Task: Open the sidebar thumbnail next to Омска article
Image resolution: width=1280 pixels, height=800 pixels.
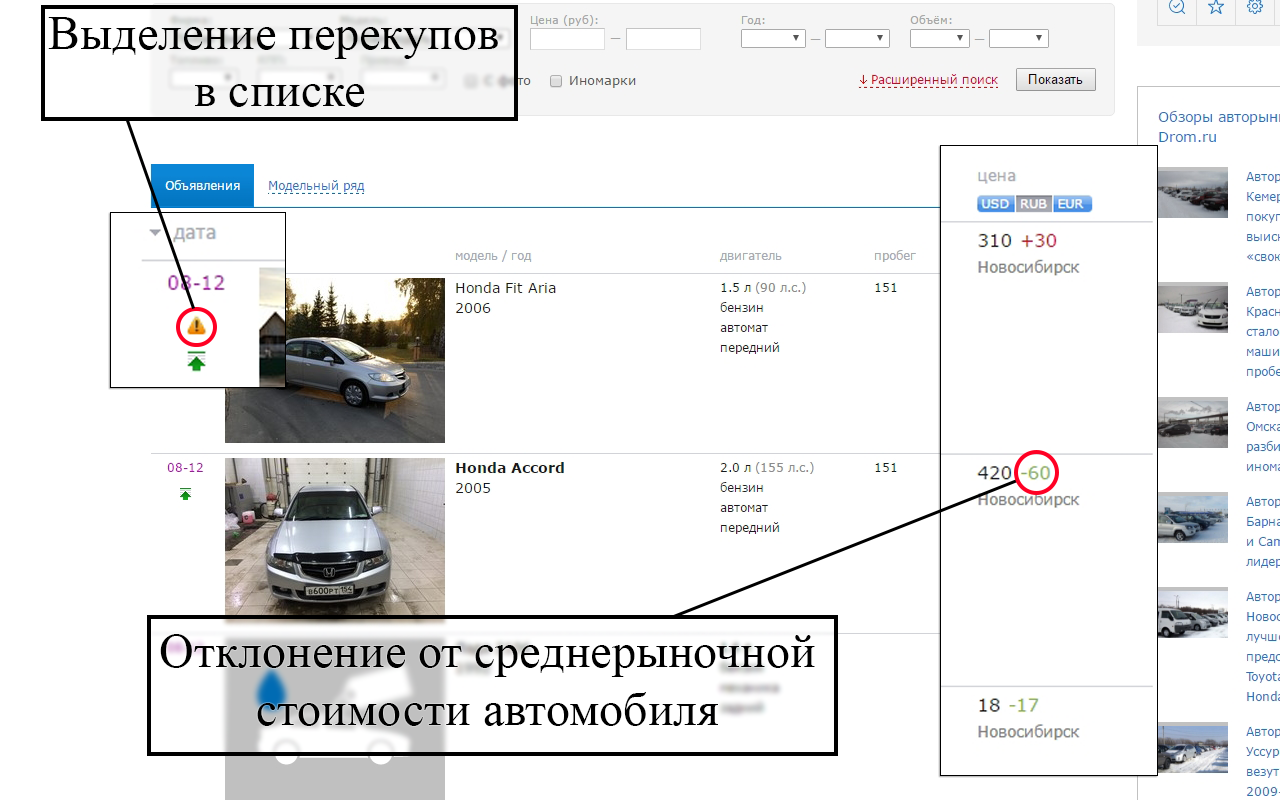Action: 1193,422
